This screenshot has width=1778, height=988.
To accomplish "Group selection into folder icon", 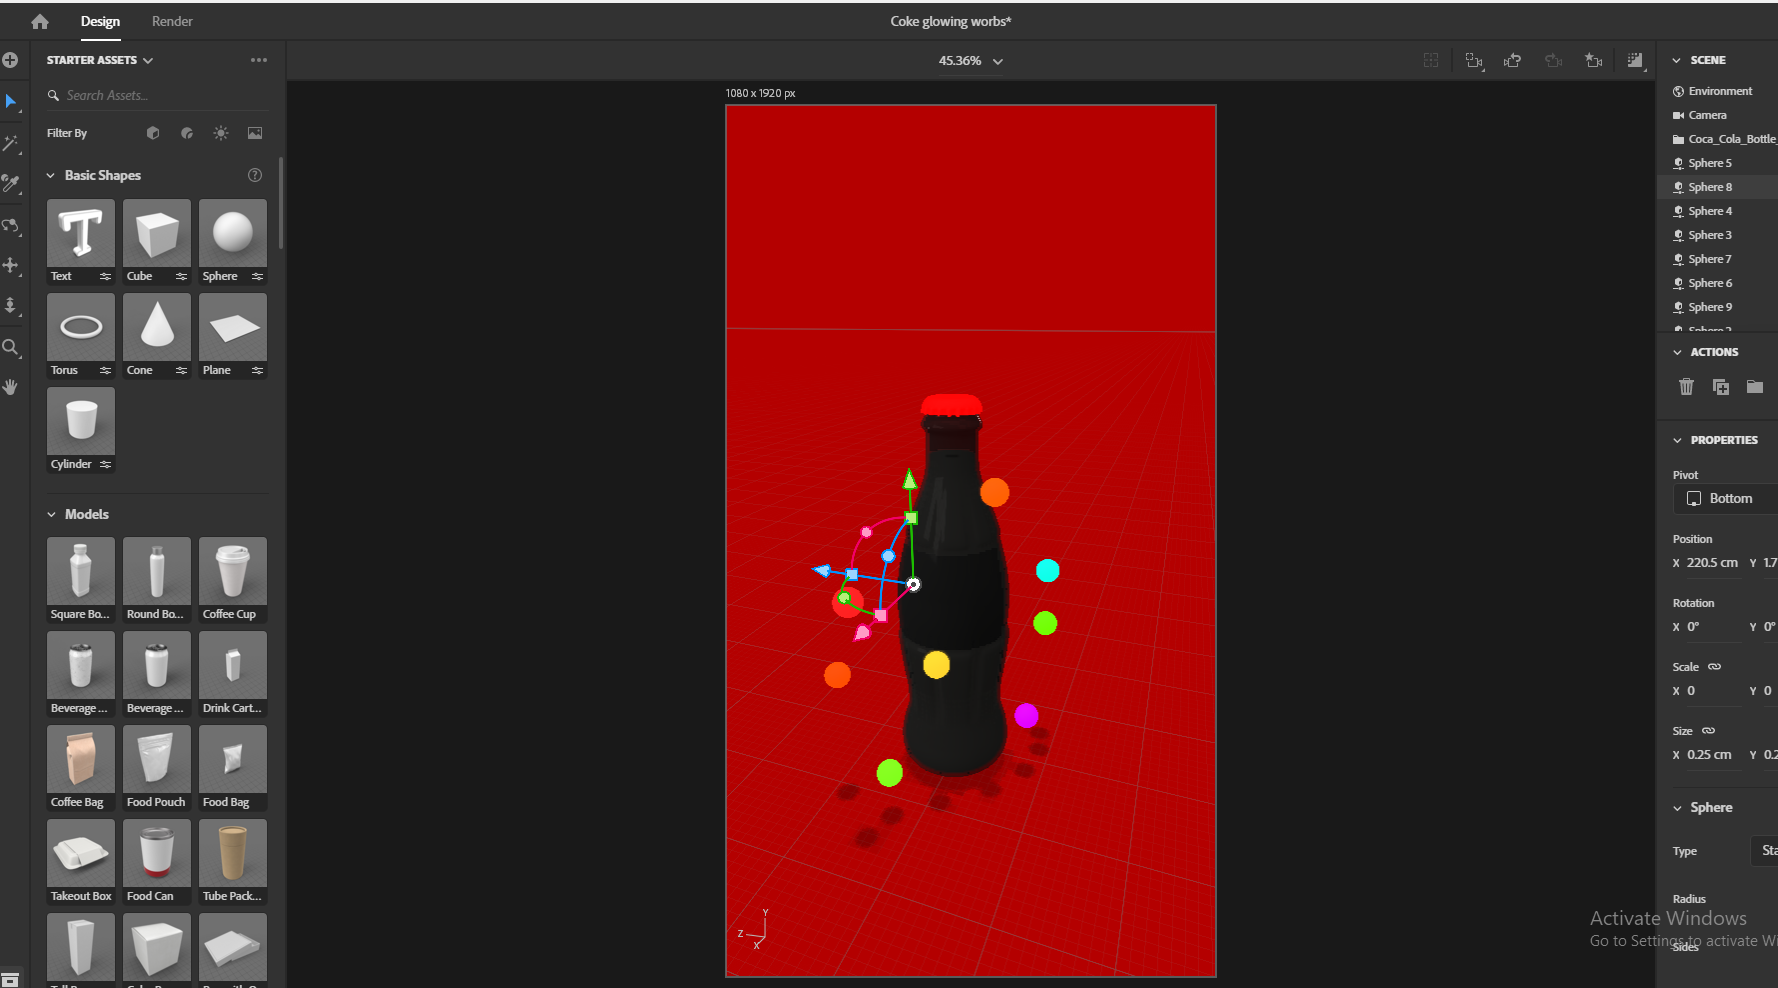I will click(1755, 386).
